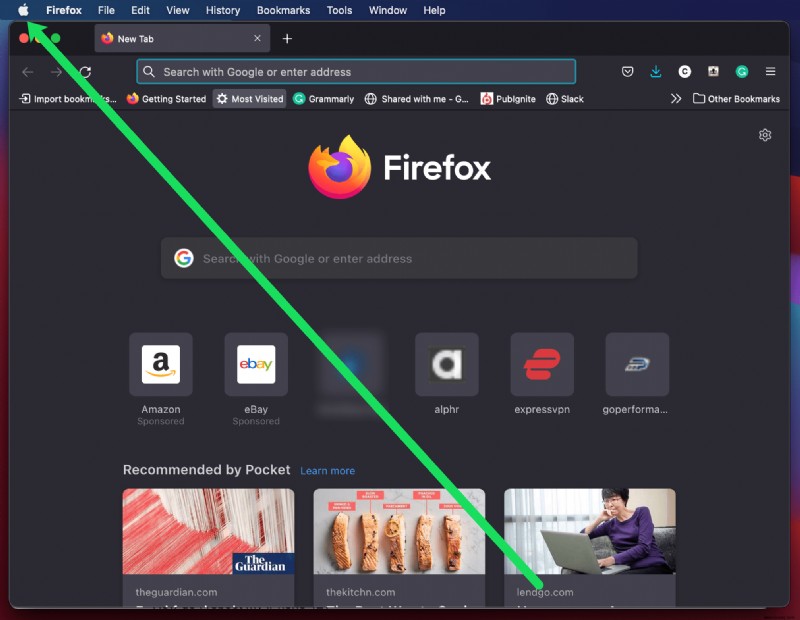Close the New Tab tab
This screenshot has width=800, height=620.
coord(257,38)
